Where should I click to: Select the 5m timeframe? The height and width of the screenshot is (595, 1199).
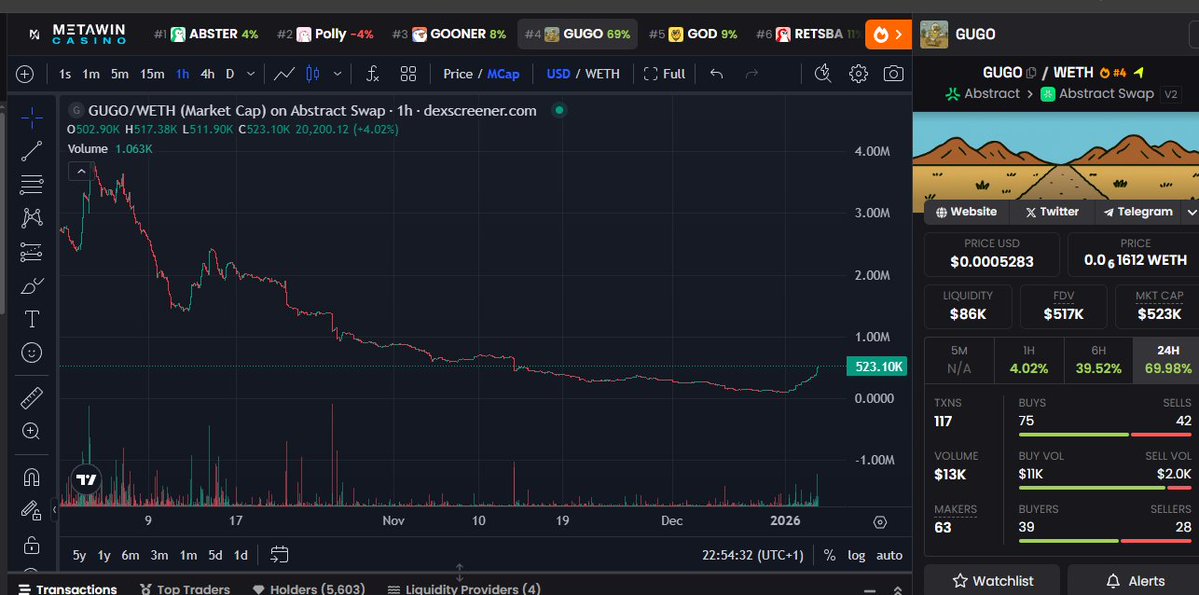pos(119,74)
